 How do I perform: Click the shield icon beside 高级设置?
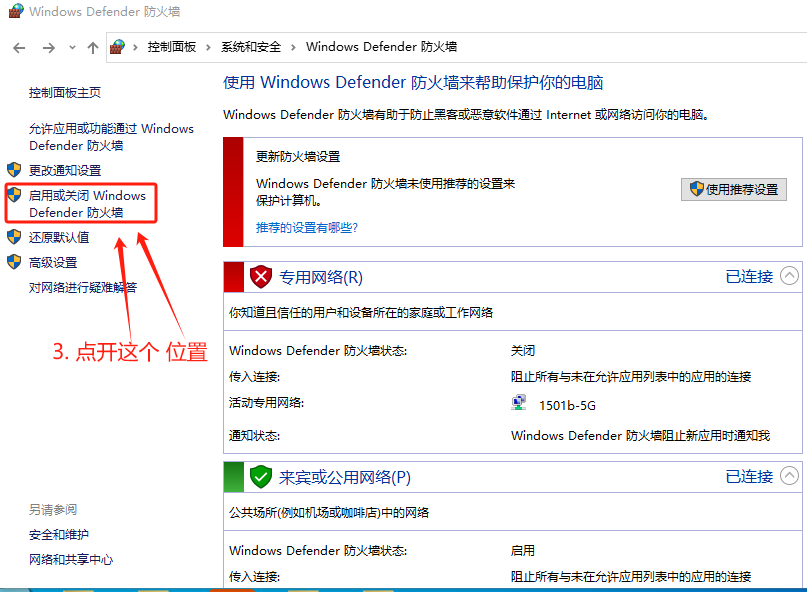14,262
